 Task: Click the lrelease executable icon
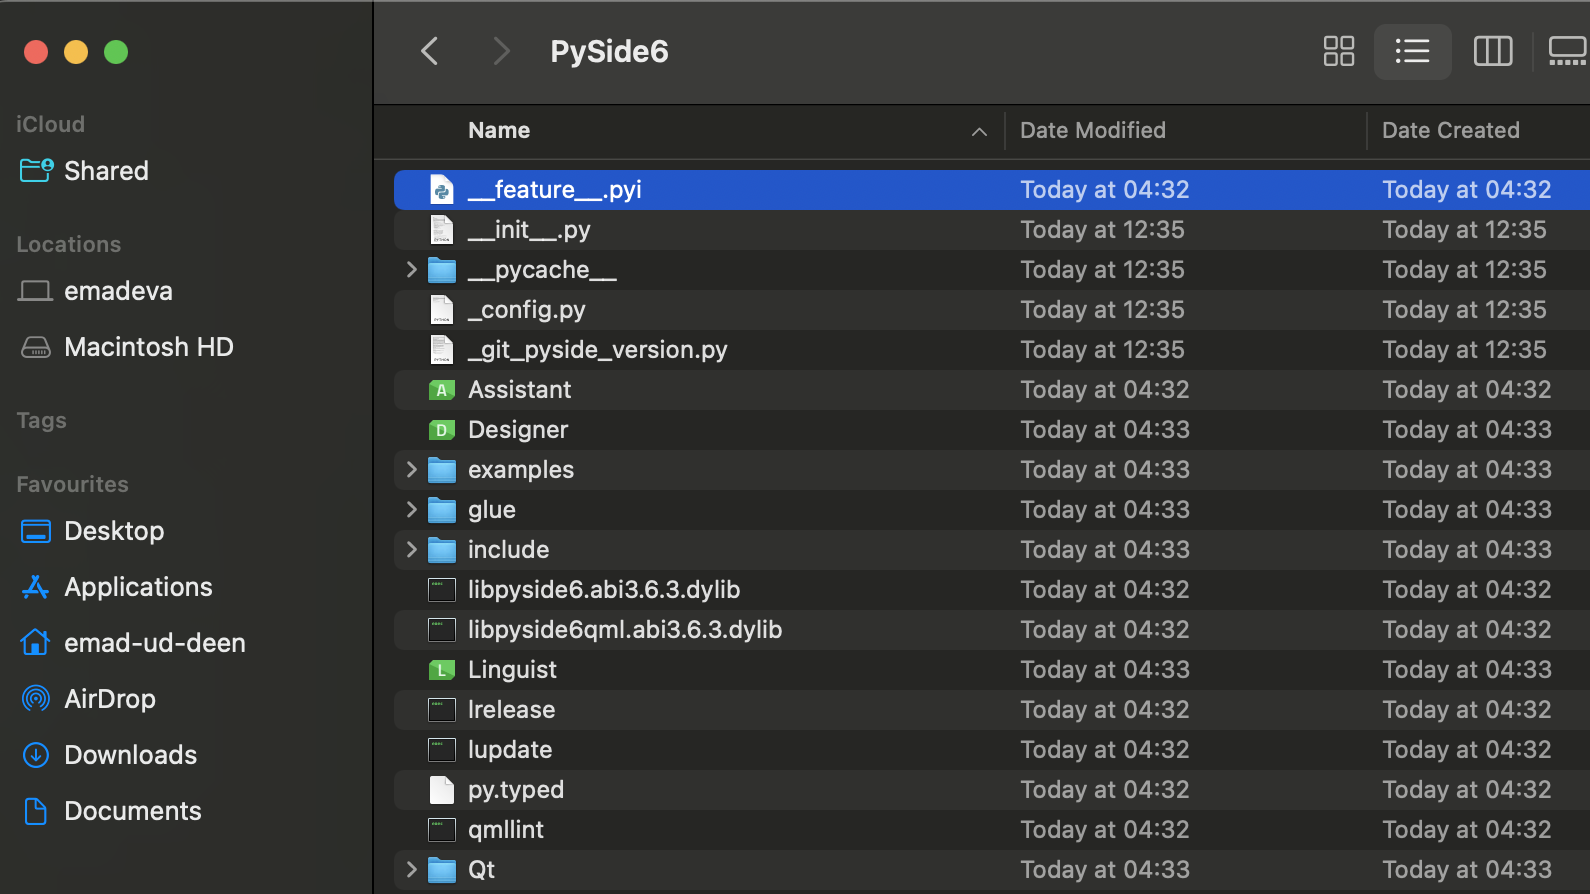pos(442,710)
